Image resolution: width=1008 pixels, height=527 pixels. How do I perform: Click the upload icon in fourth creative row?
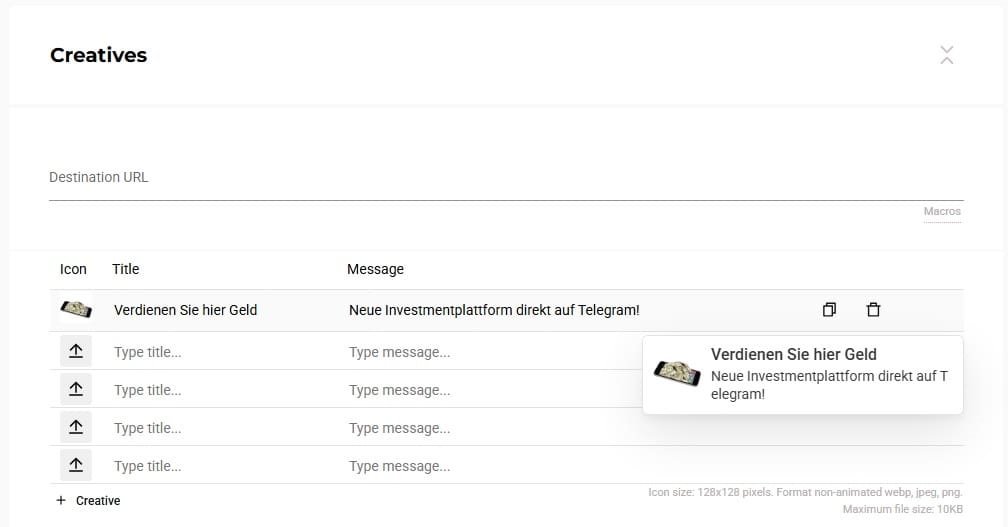76,427
